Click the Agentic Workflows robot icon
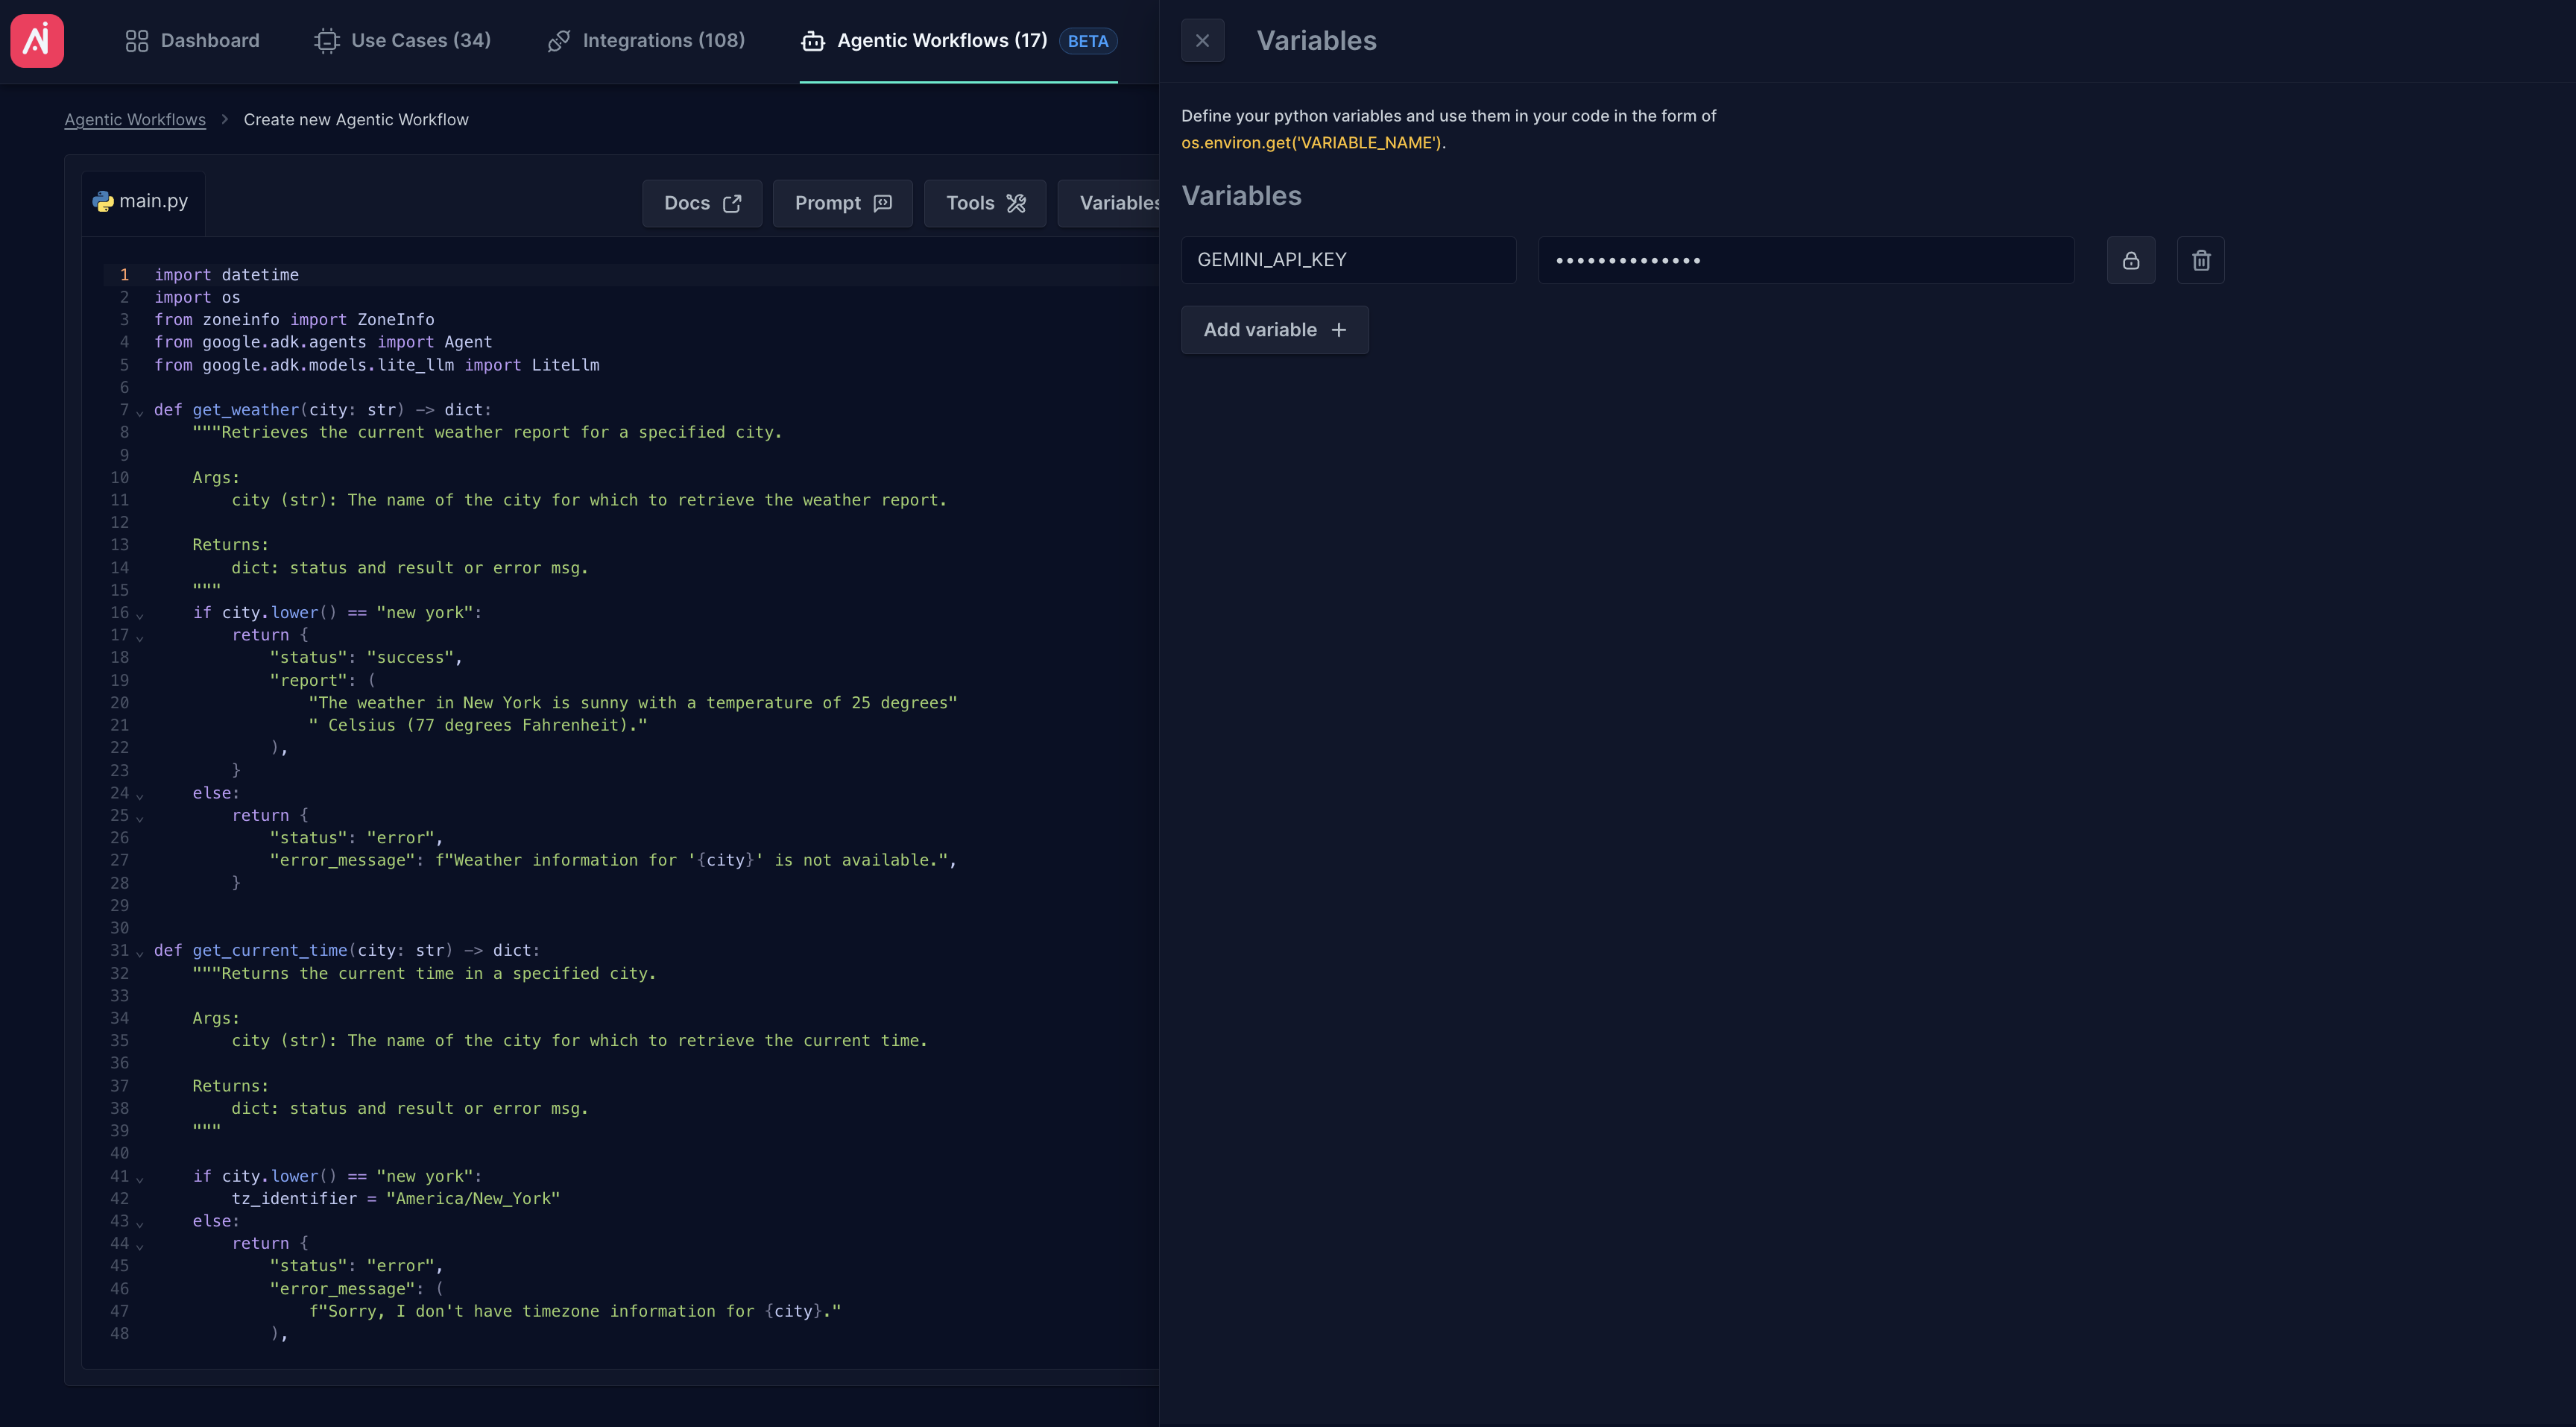2576x1427 pixels. [813, 41]
